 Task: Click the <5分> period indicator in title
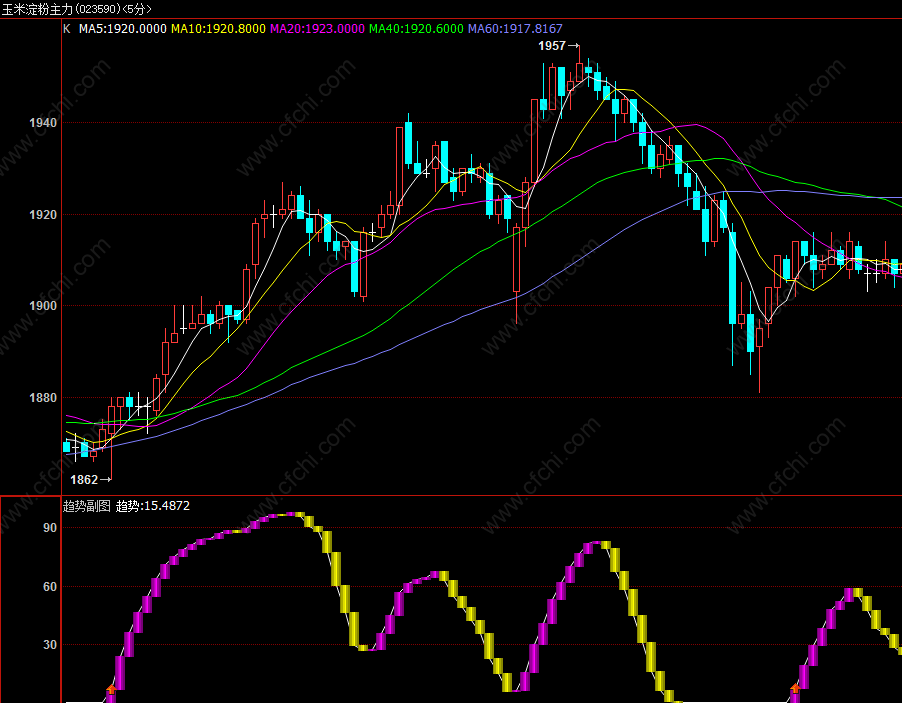coord(137,9)
